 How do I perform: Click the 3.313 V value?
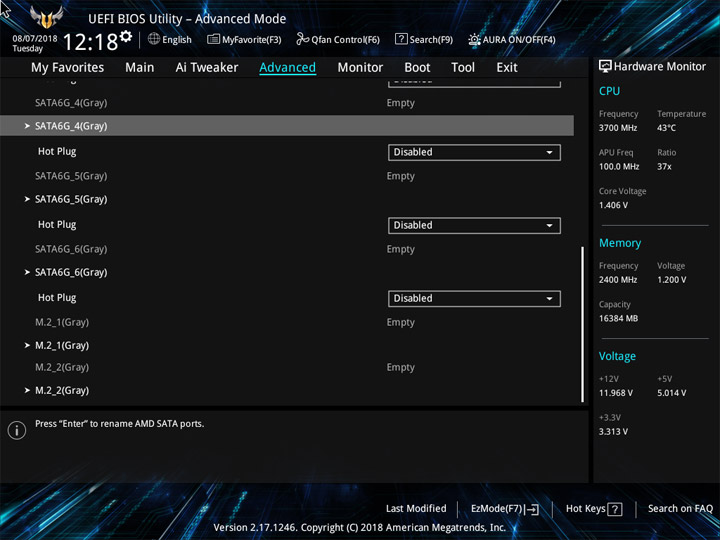click(613, 432)
